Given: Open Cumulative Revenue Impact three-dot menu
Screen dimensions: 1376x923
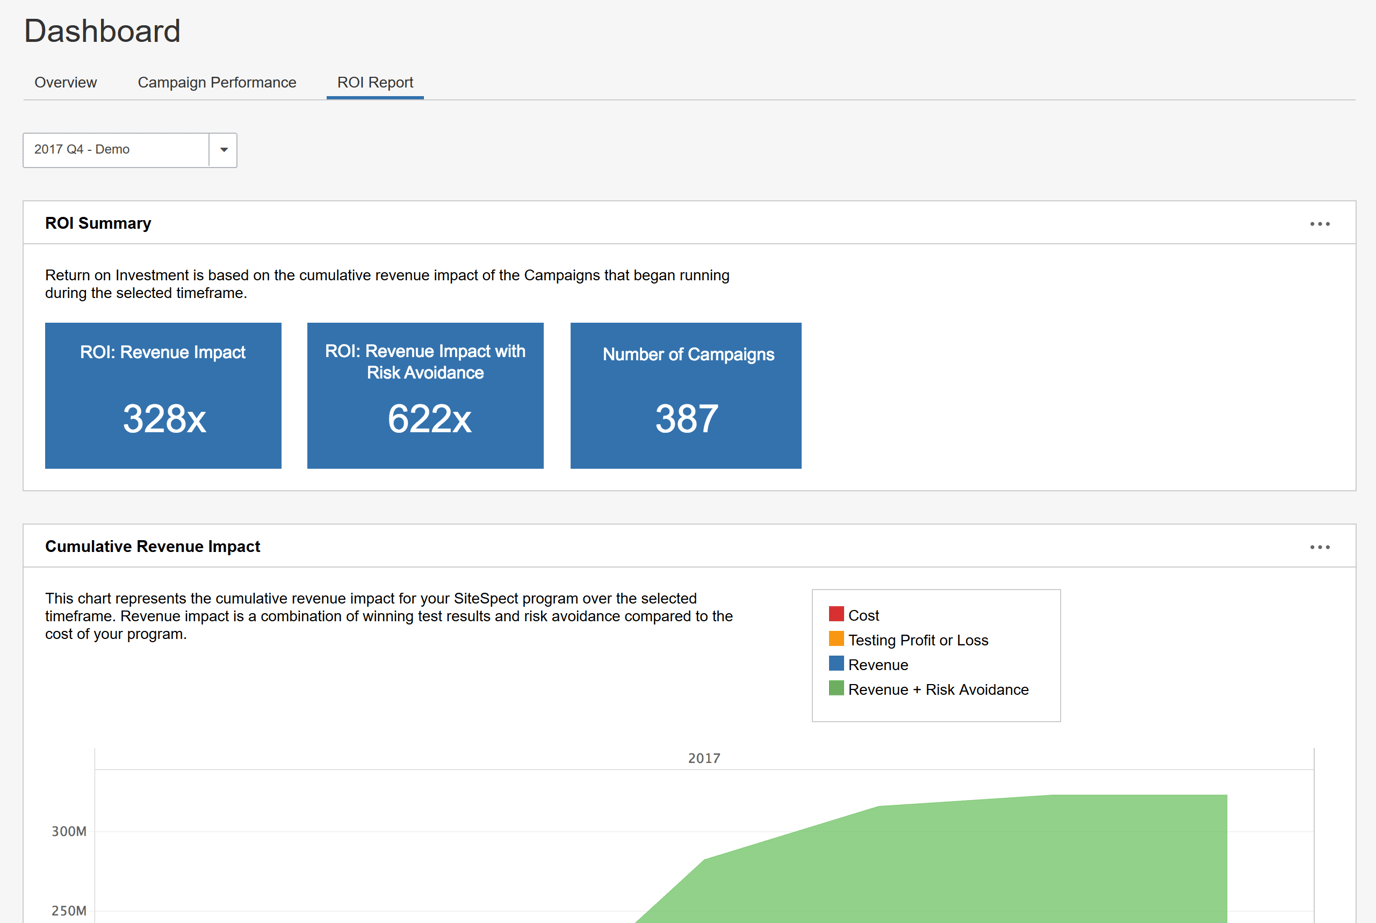Looking at the screenshot, I should coord(1319,547).
